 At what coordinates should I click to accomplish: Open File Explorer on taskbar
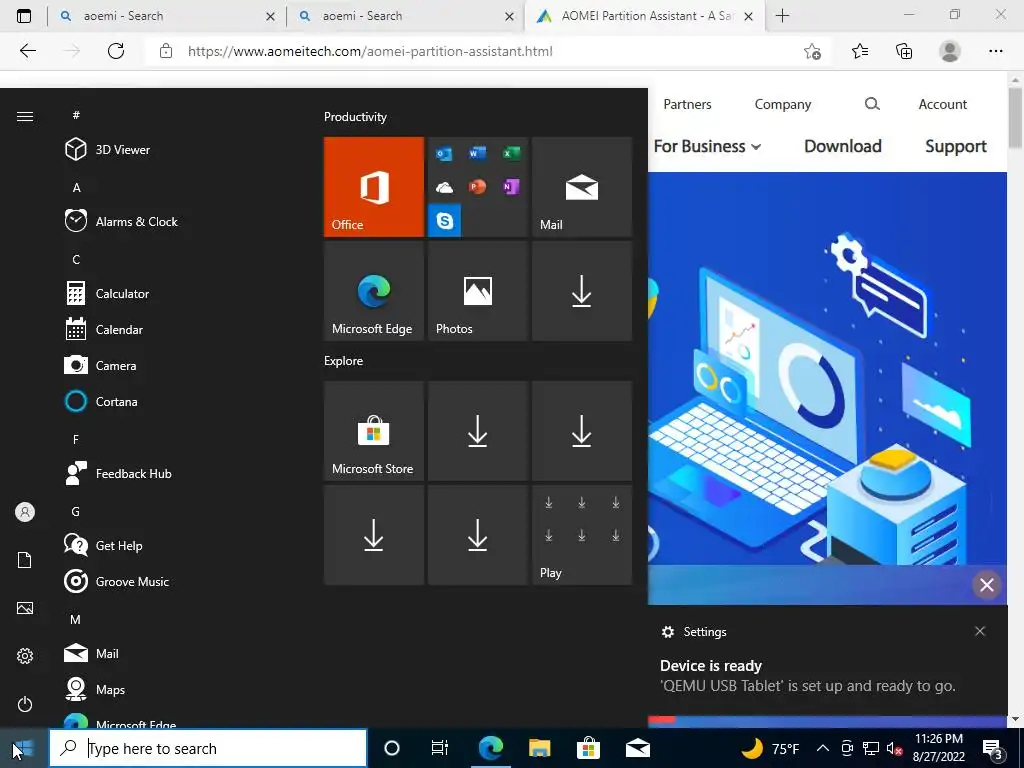(539, 748)
